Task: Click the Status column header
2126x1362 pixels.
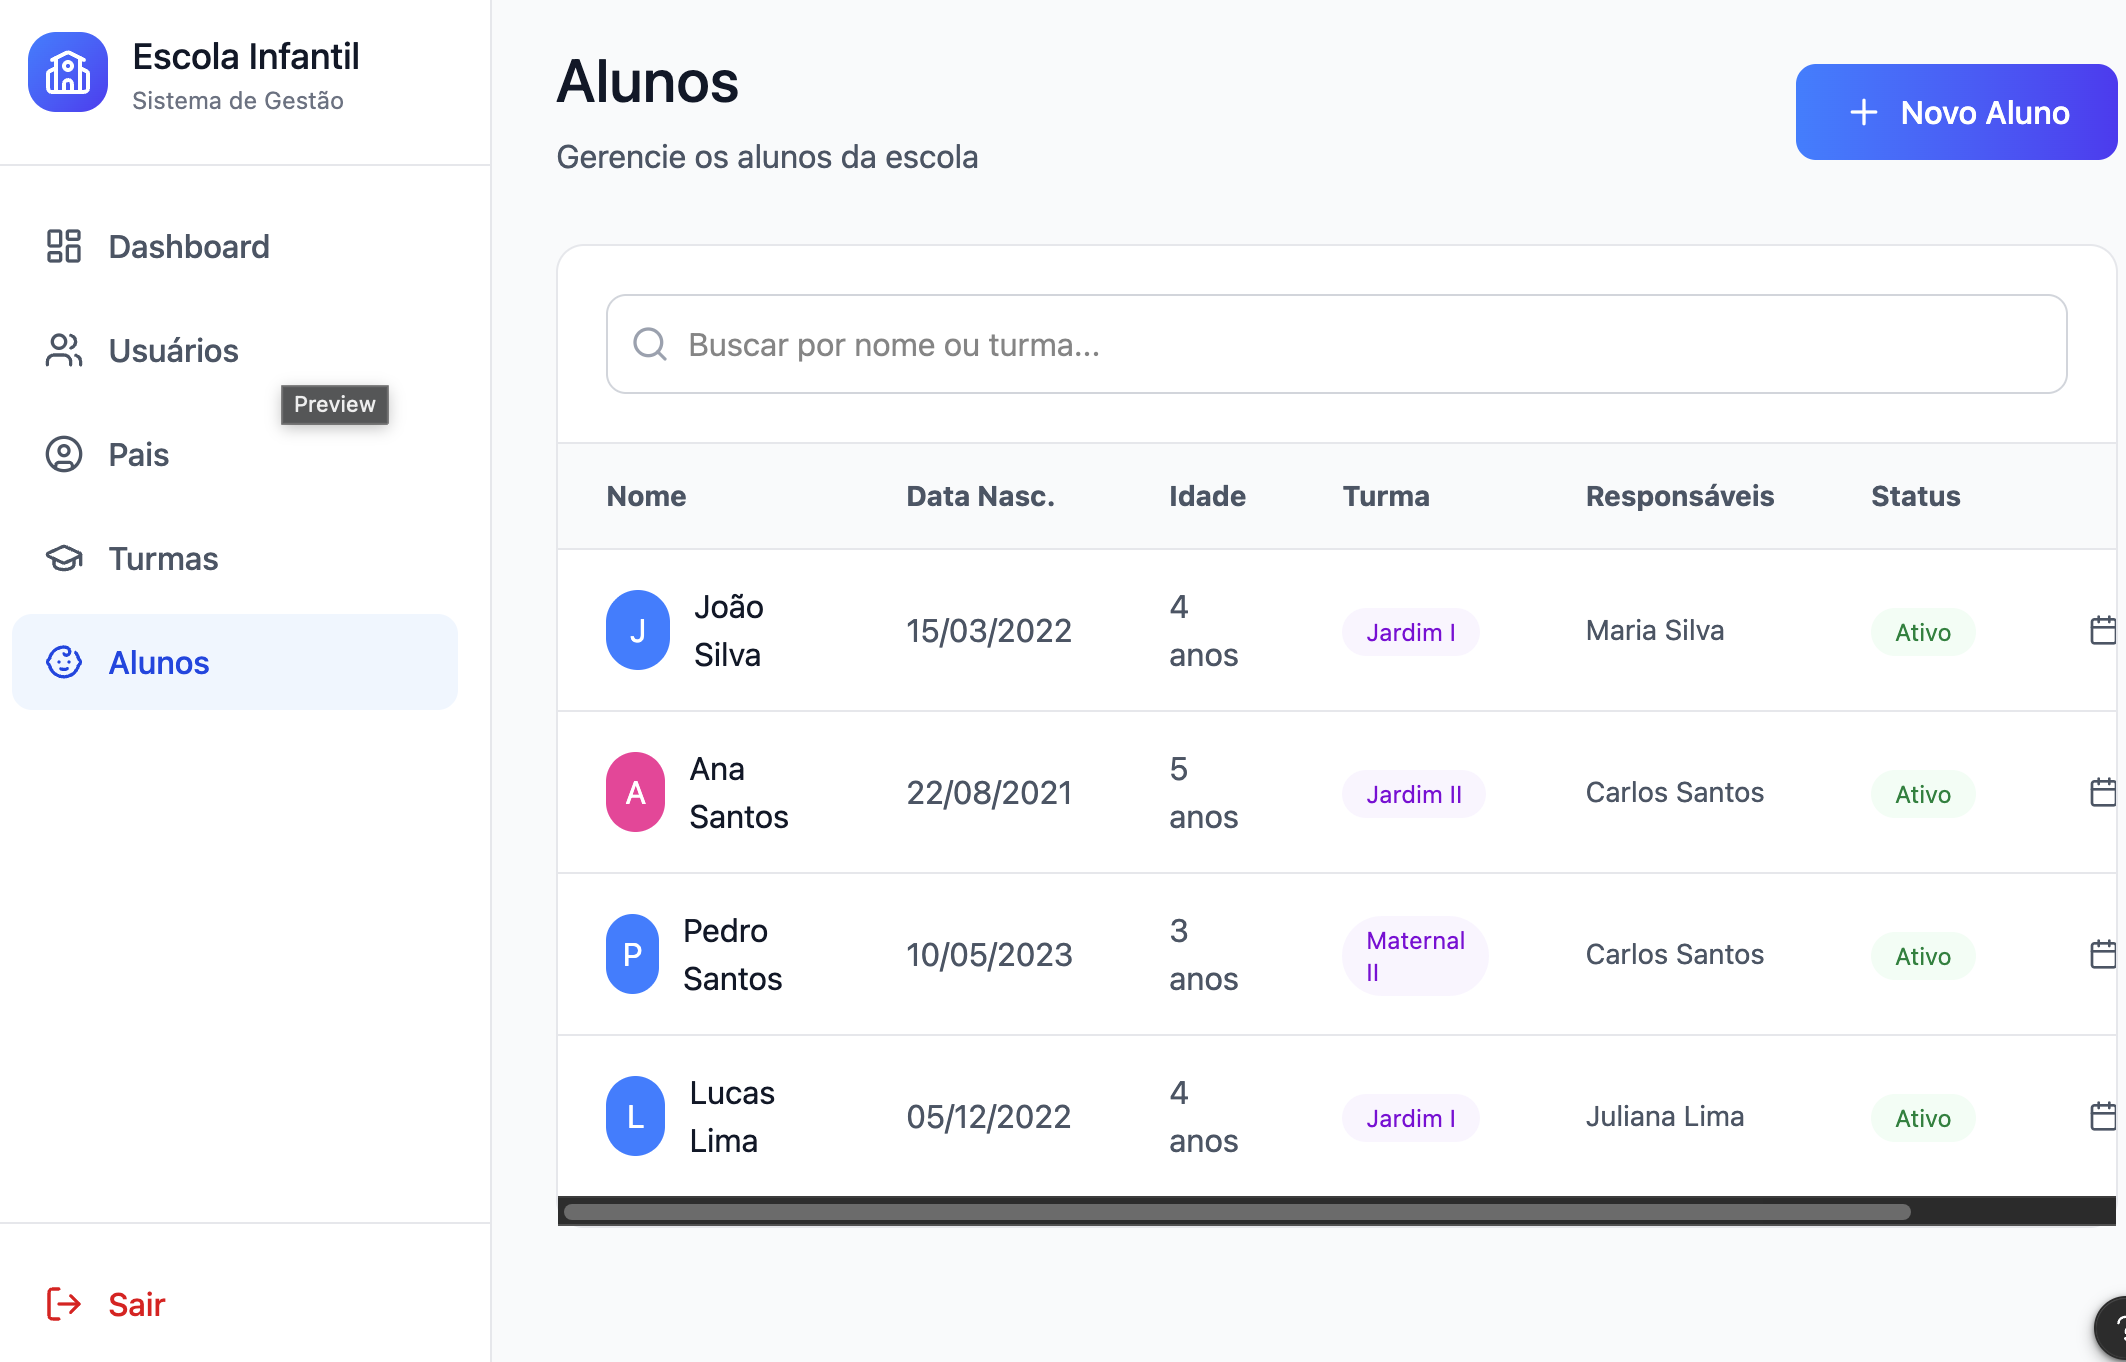Action: pyautogui.click(x=1915, y=496)
